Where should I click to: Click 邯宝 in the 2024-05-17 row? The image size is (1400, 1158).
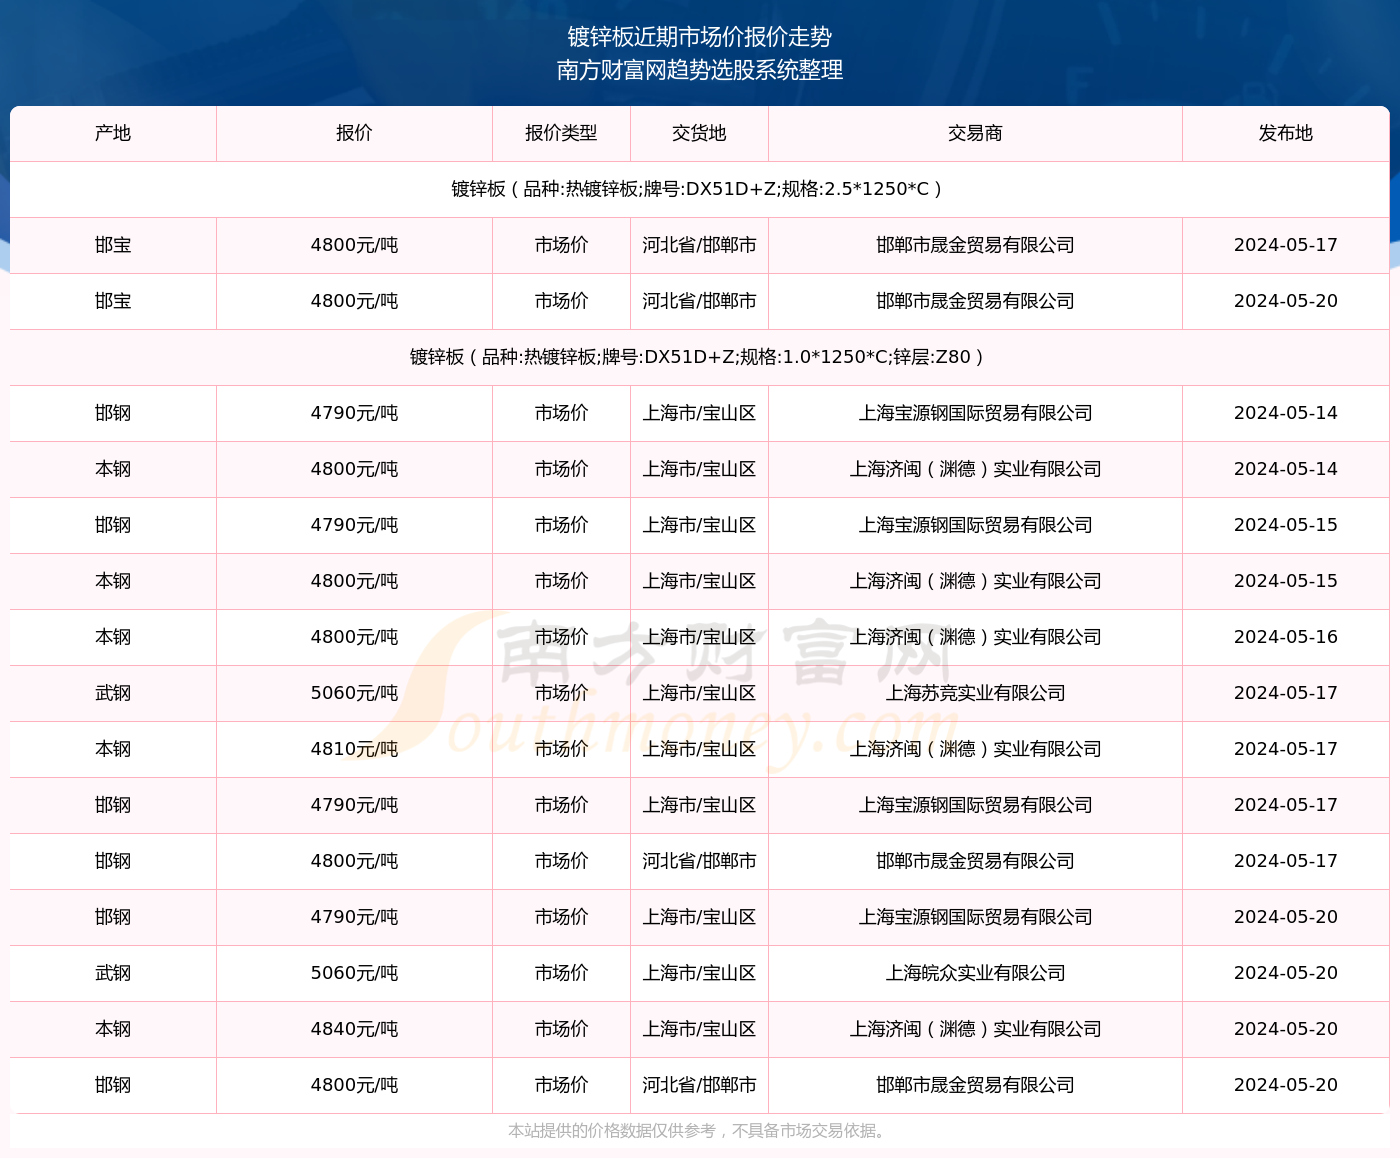click(x=113, y=245)
